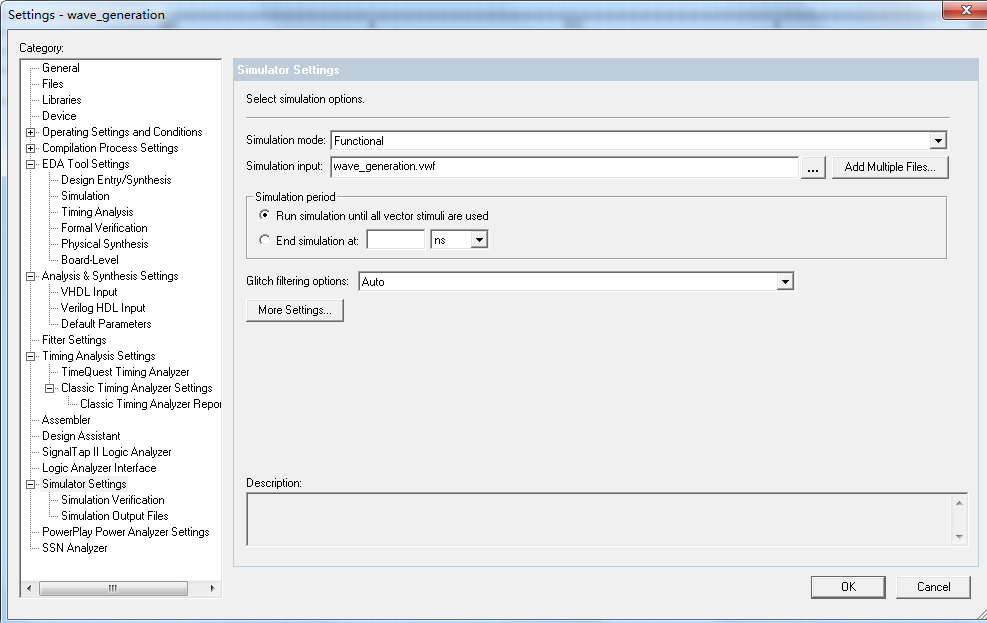Open More Settings dialog
987x623 pixels.
295,310
